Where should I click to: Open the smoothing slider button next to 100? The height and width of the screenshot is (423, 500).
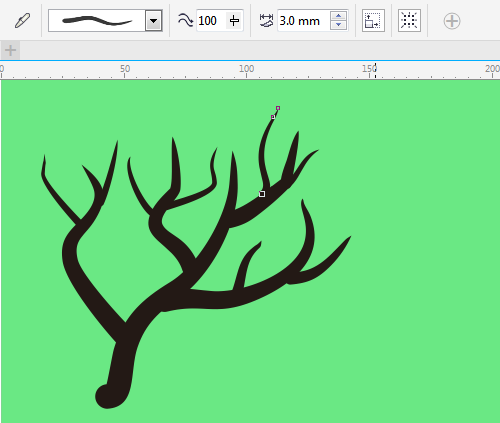click(234, 21)
